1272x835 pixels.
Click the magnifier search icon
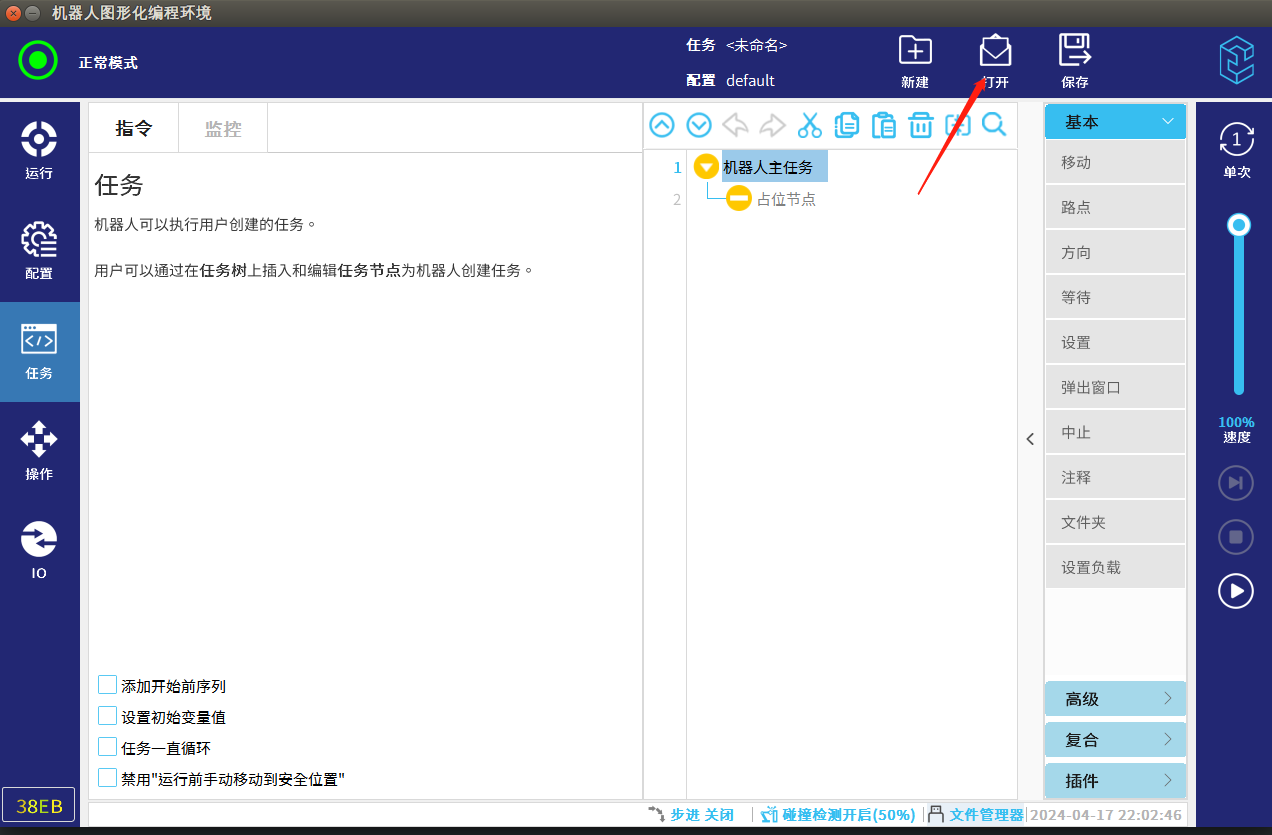[993, 125]
